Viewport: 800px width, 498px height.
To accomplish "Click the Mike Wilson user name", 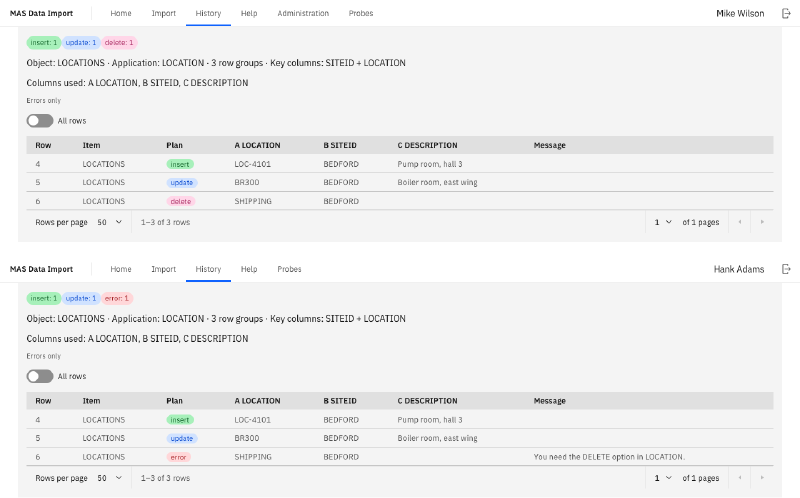I will click(x=740, y=13).
